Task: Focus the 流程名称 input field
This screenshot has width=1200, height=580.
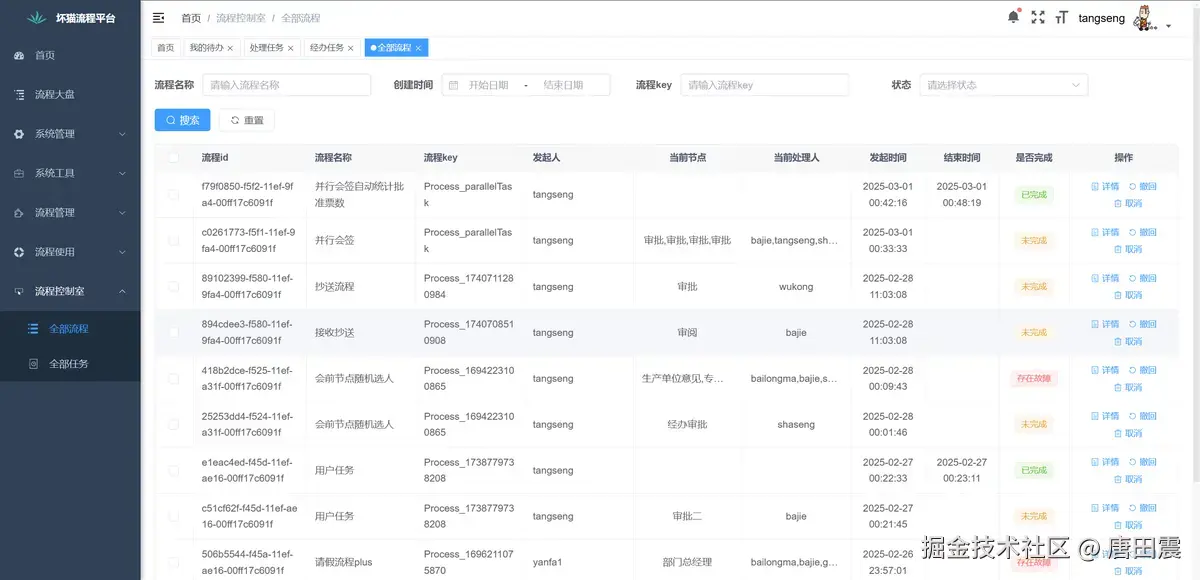Action: pos(287,85)
